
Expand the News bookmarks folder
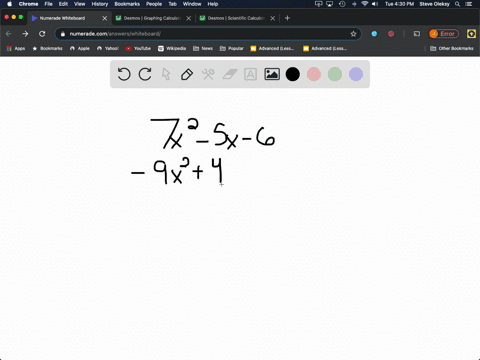tap(203, 48)
